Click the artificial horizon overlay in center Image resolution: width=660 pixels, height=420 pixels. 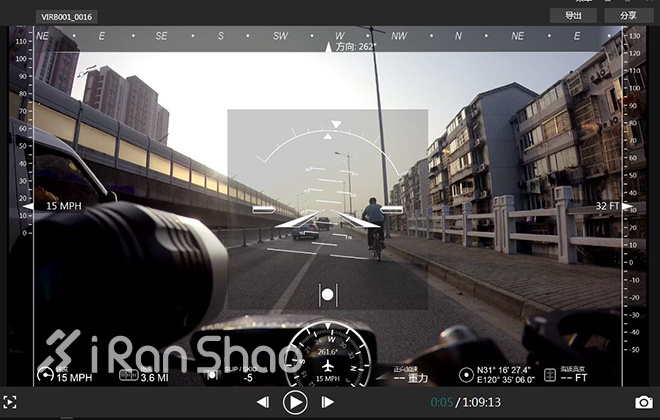click(x=328, y=208)
